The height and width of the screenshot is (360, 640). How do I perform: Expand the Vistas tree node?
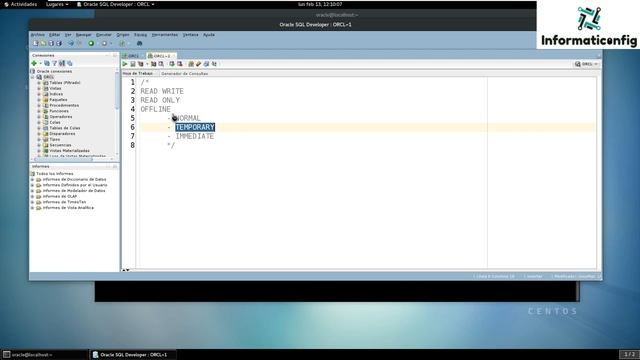point(39,89)
